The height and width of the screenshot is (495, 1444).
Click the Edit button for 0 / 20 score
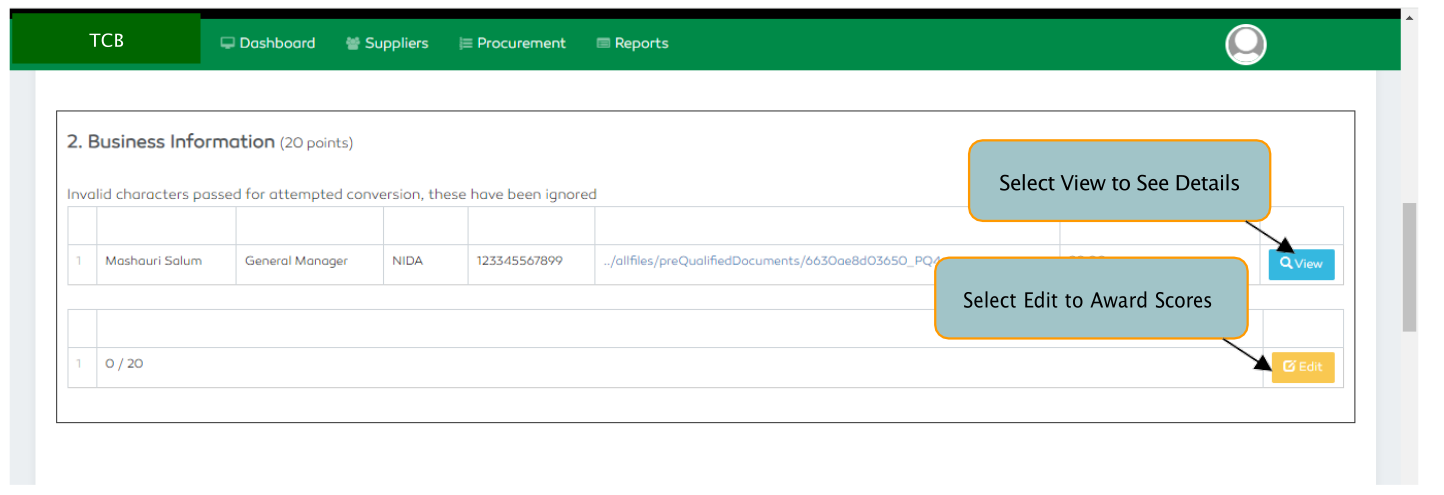pos(1302,367)
